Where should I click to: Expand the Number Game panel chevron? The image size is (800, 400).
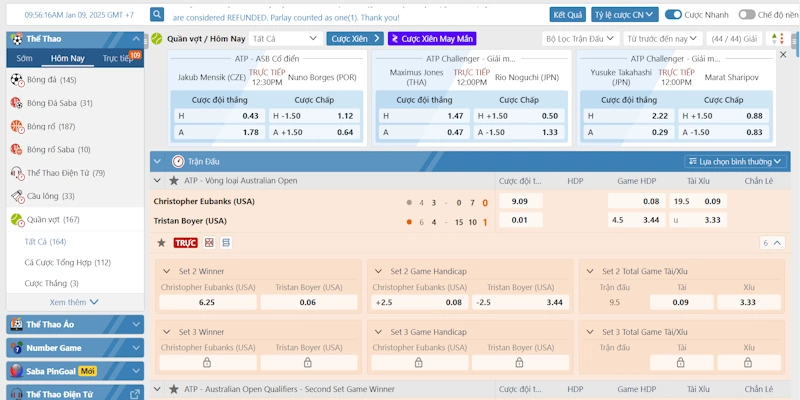[x=136, y=347]
